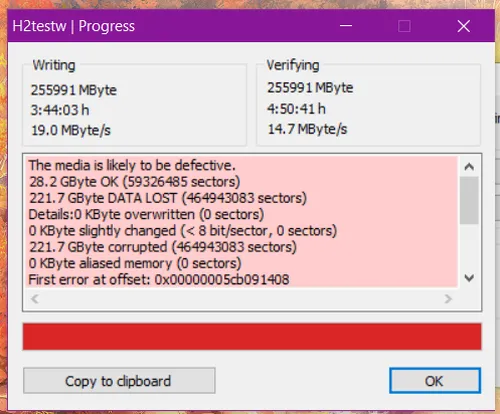Click the horizontal scroll left arrow
The width and height of the screenshot is (500, 414).
tap(35, 299)
